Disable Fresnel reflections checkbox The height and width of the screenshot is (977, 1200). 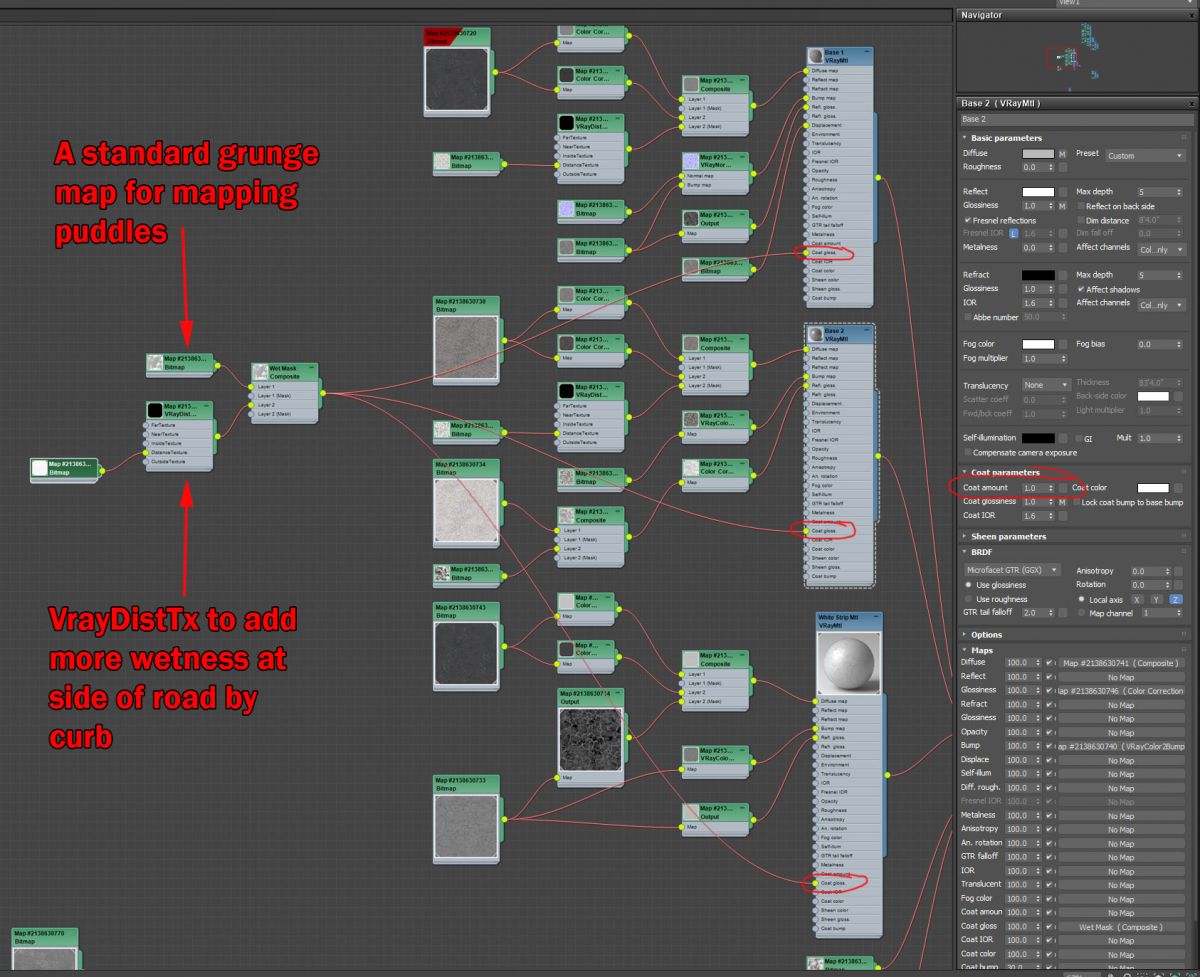[967, 220]
